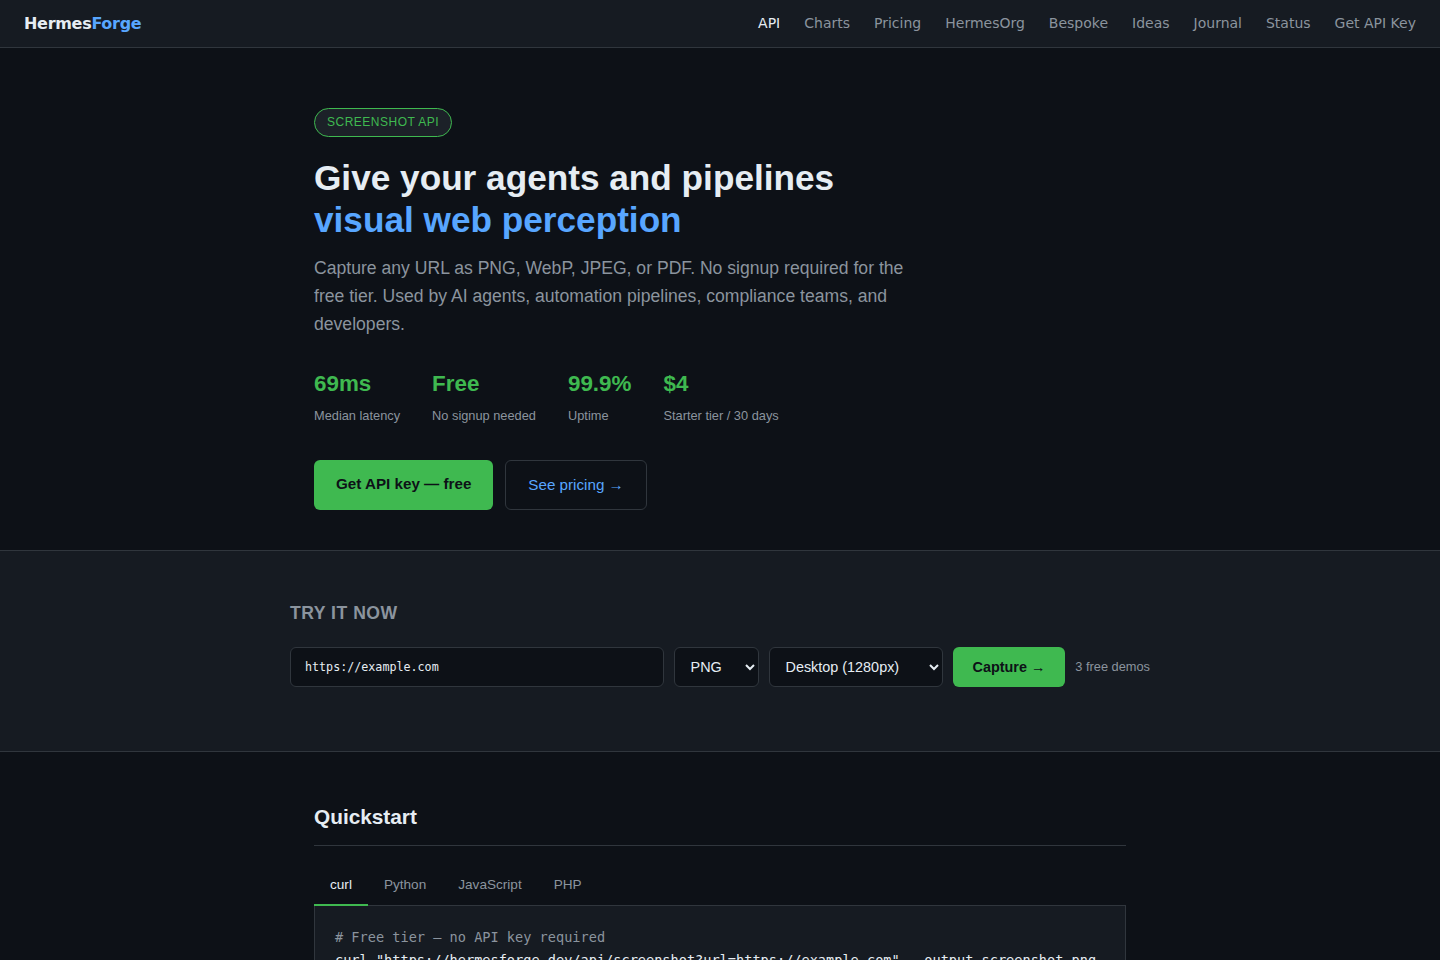
Task: Switch to the curl quickstart tab
Action: (x=341, y=885)
